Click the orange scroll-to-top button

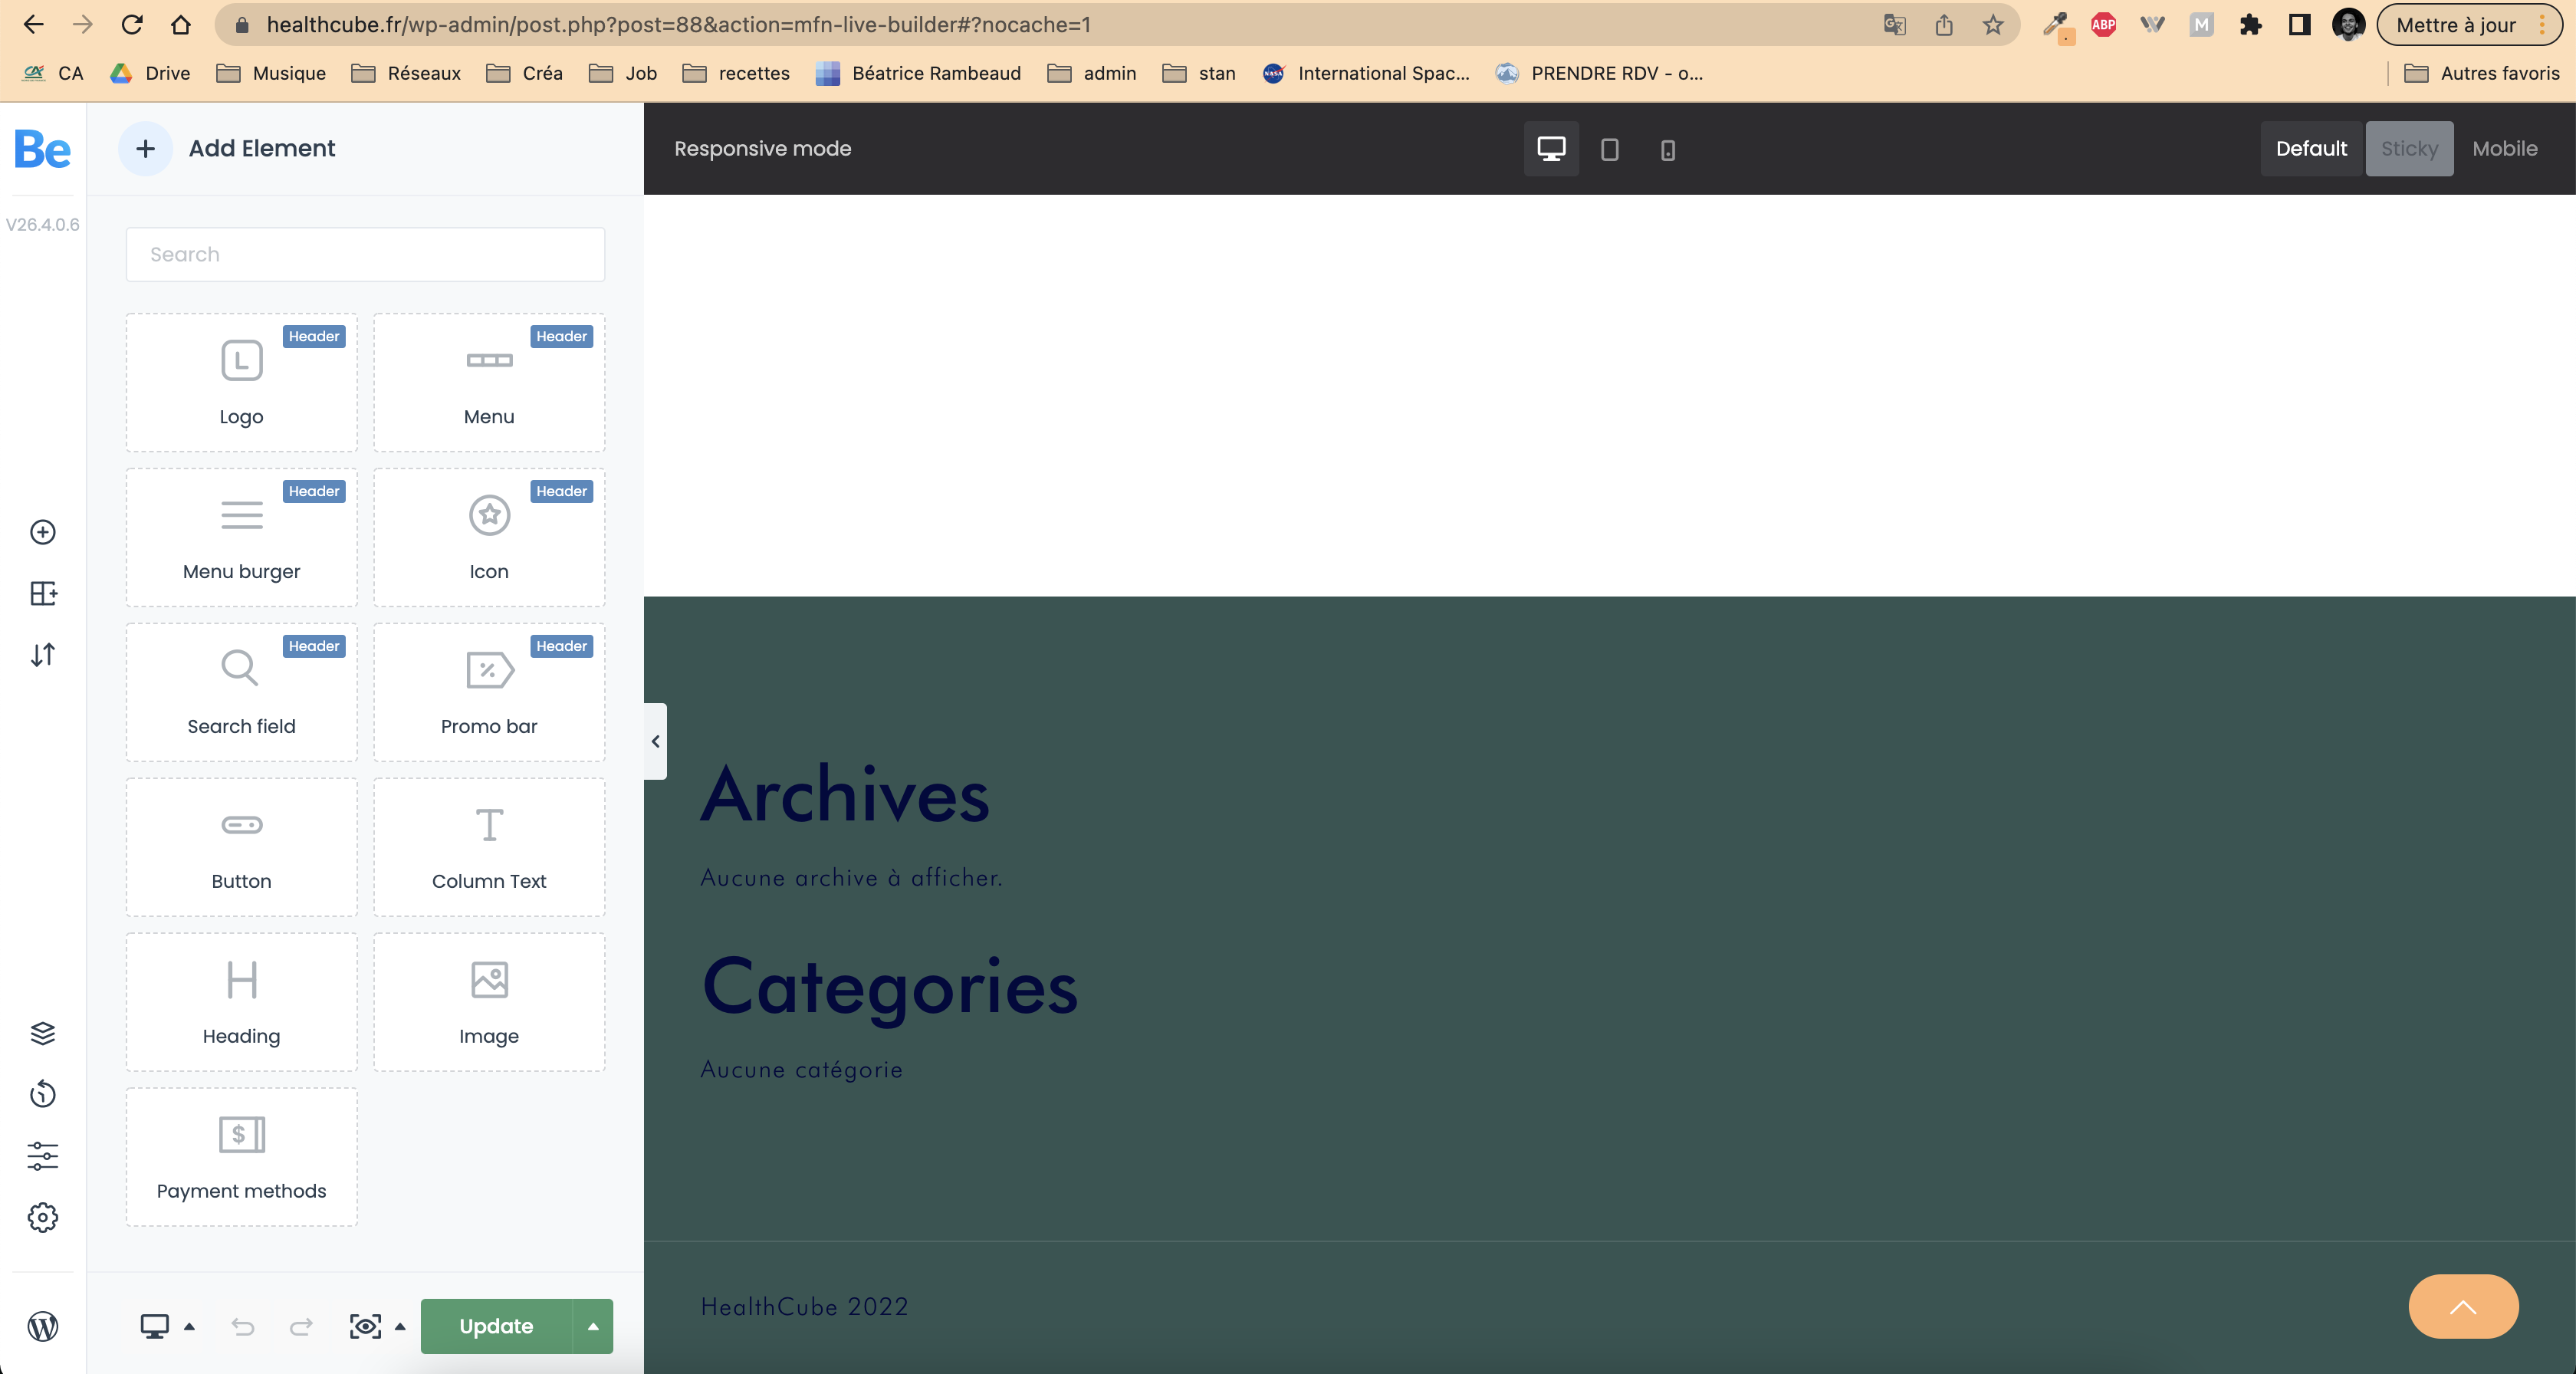tap(2463, 1307)
